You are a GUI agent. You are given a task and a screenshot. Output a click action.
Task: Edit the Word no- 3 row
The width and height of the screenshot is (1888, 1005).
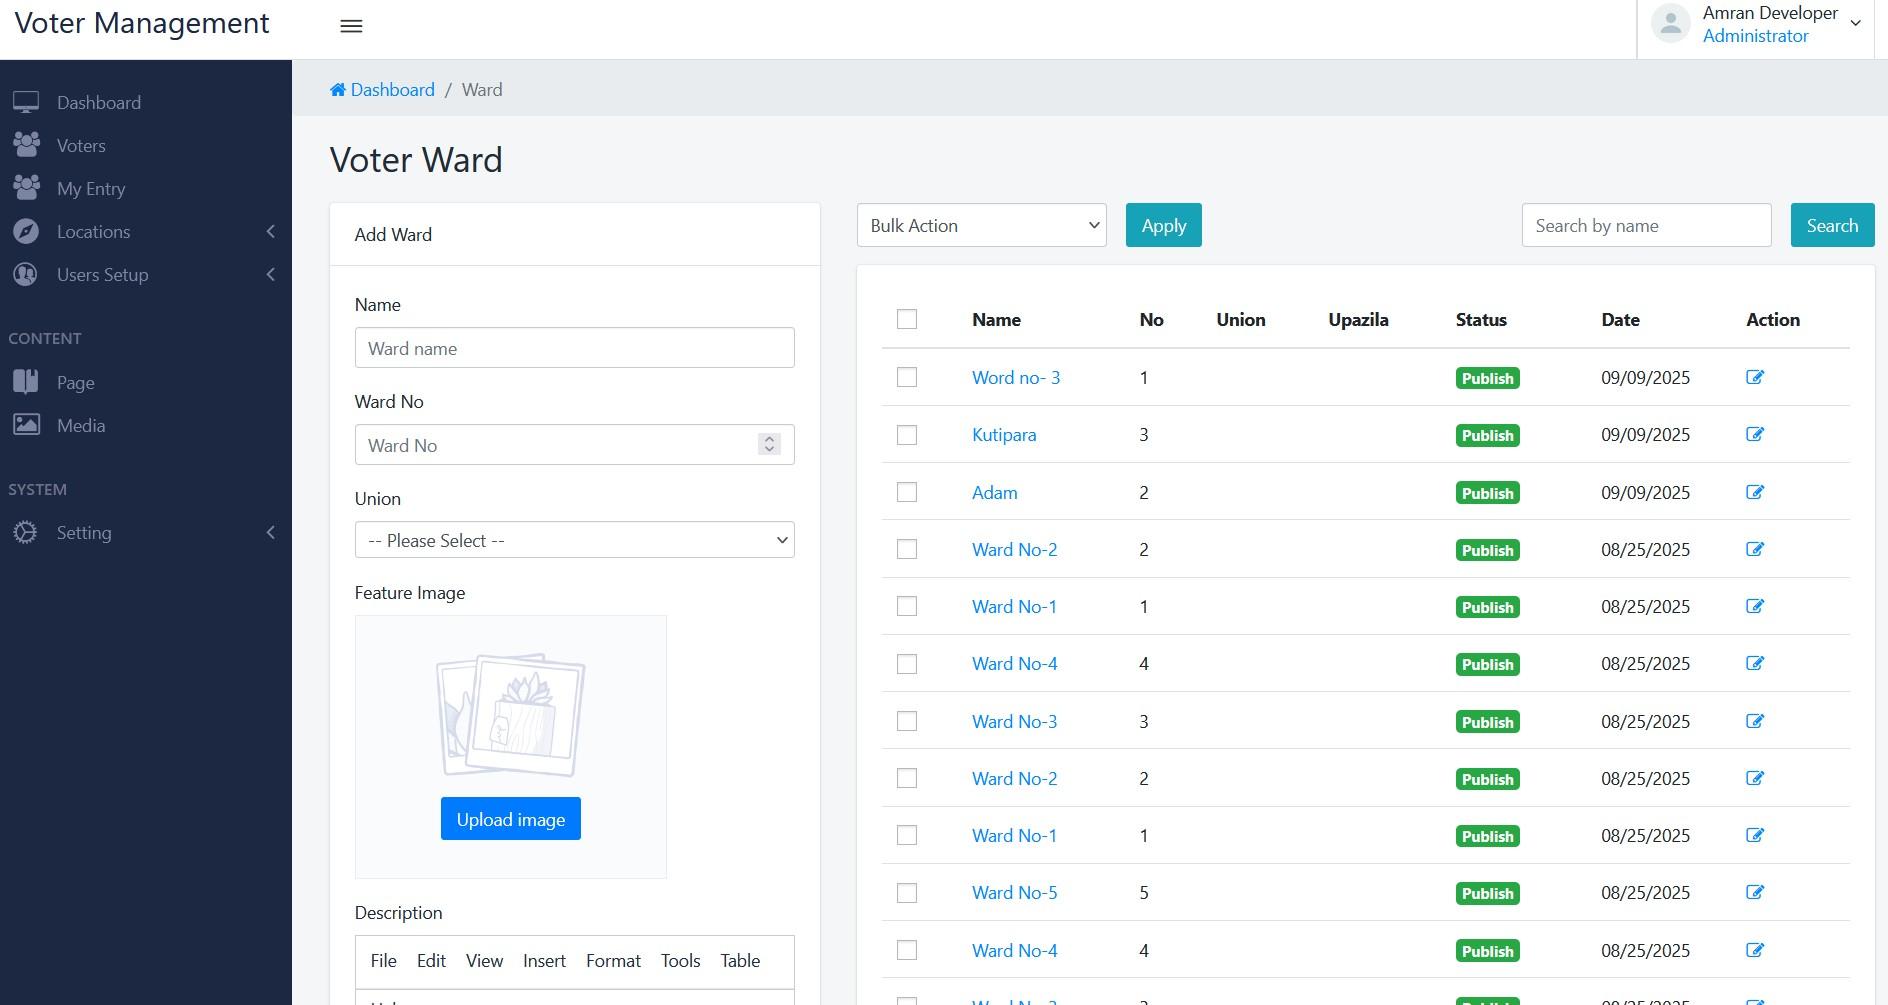tap(1755, 377)
